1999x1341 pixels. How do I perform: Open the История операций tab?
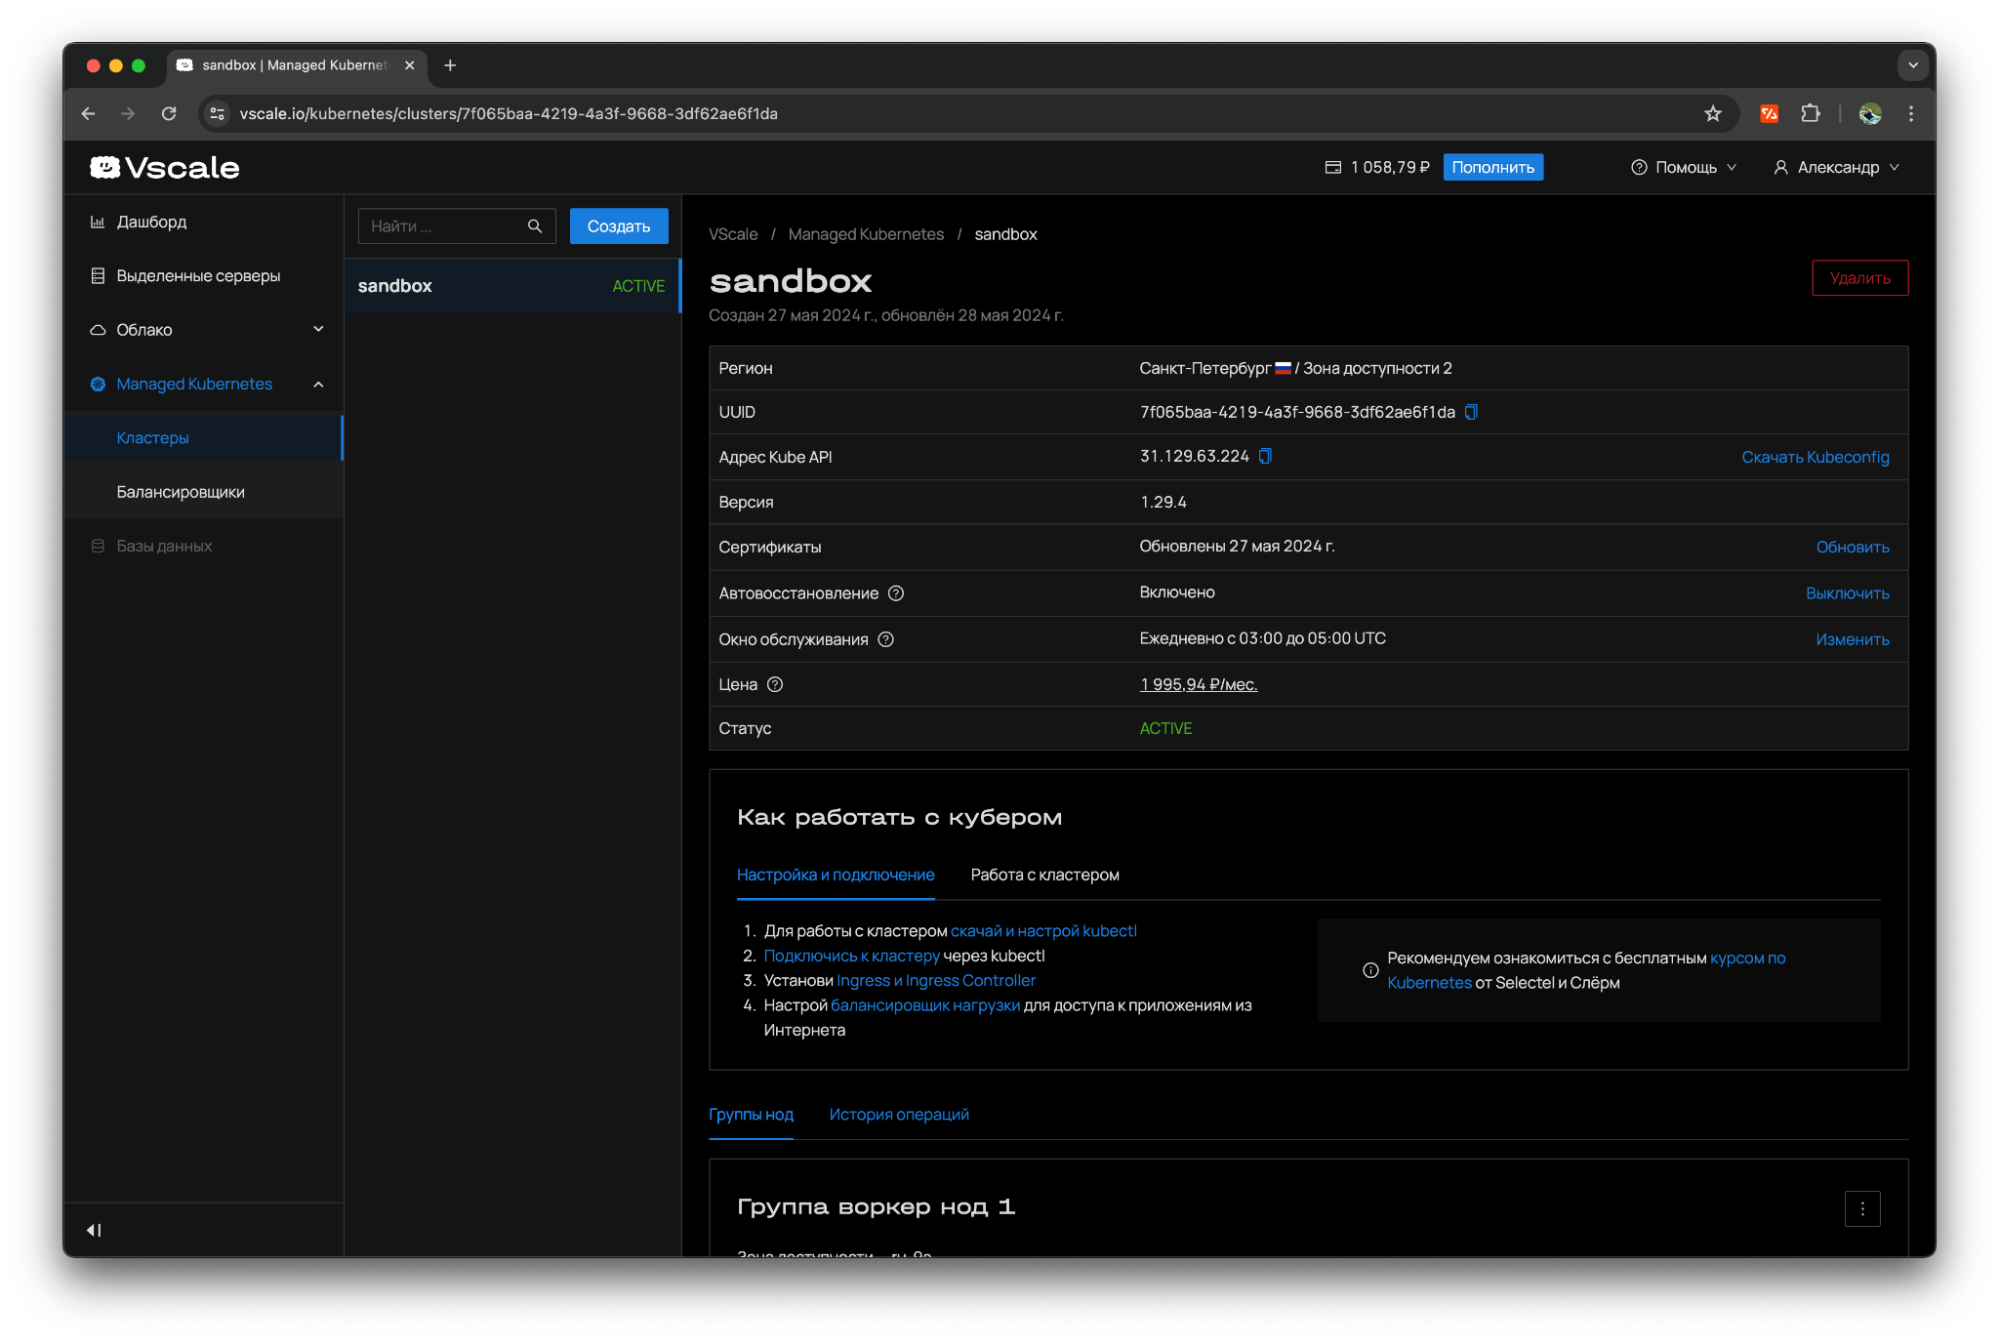click(x=898, y=1114)
